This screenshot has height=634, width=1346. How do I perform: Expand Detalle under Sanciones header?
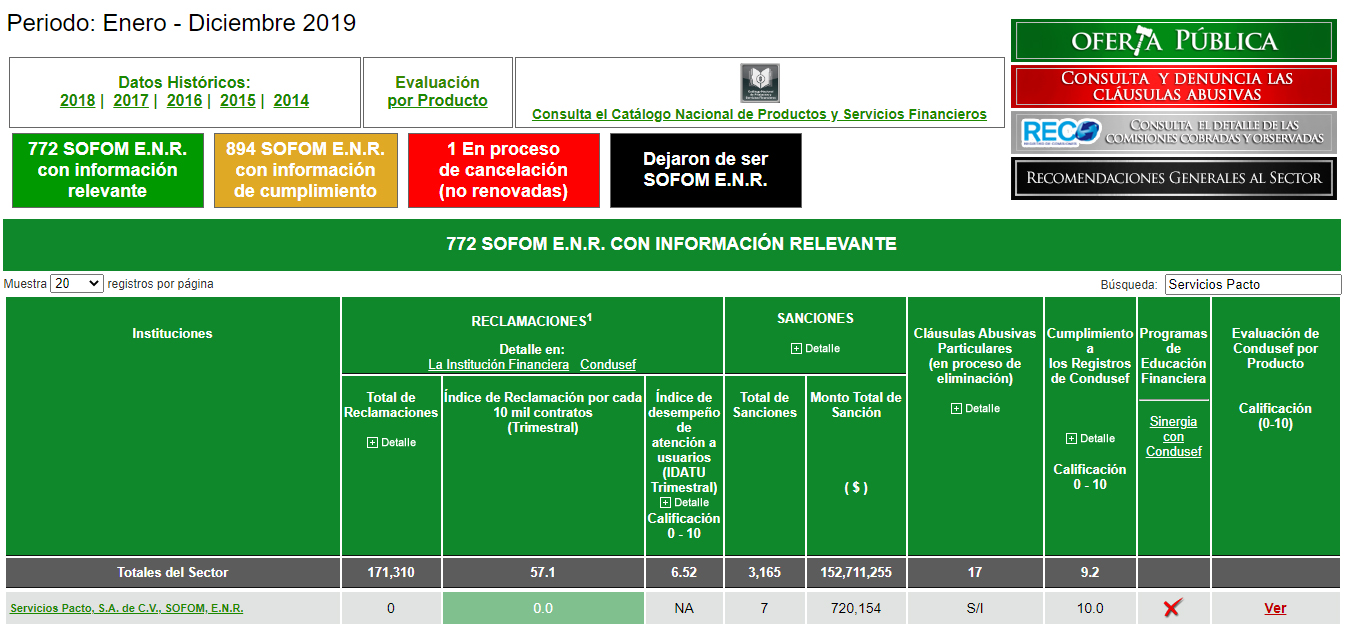click(815, 348)
